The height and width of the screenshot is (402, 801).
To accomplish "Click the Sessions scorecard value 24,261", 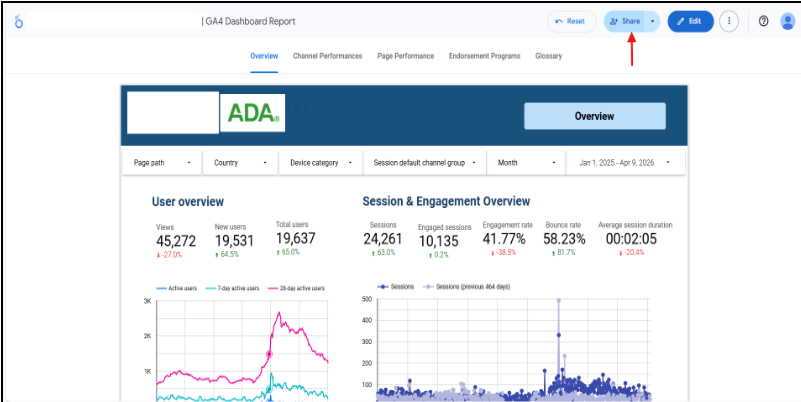I will [383, 239].
